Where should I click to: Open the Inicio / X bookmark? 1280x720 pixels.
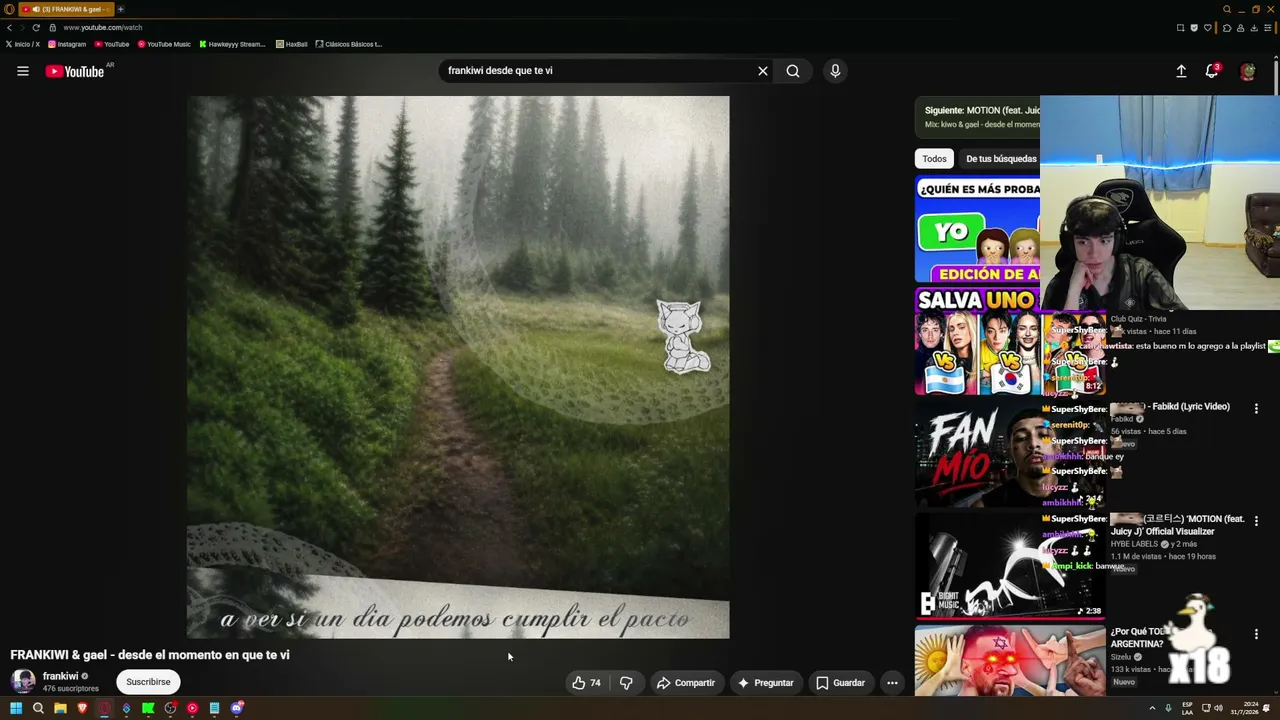point(23,44)
